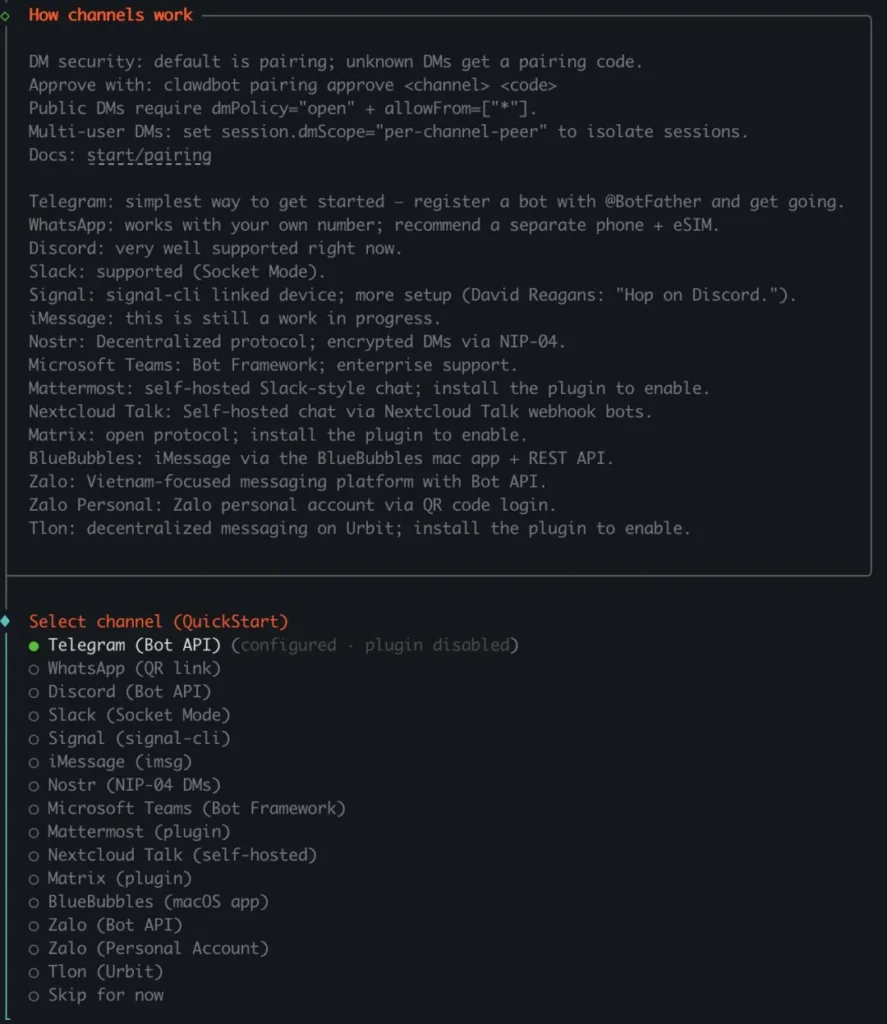This screenshot has width=887, height=1024.
Task: Select Signal (signal-cli) channel
Action: pos(138,738)
